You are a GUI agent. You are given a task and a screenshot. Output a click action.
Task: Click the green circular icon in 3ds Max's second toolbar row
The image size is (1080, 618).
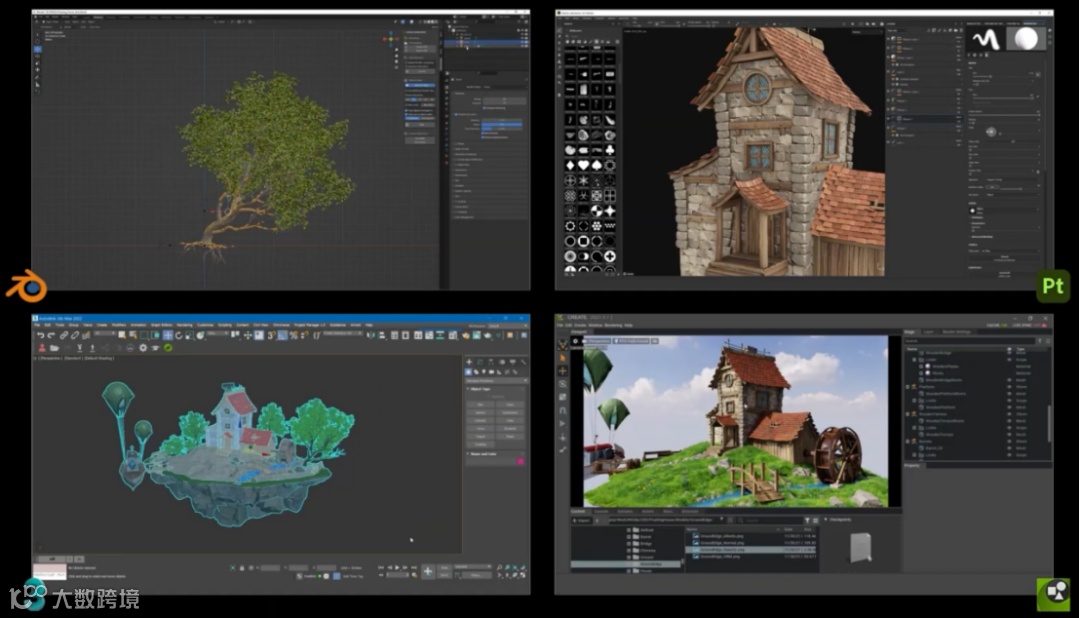pos(168,348)
